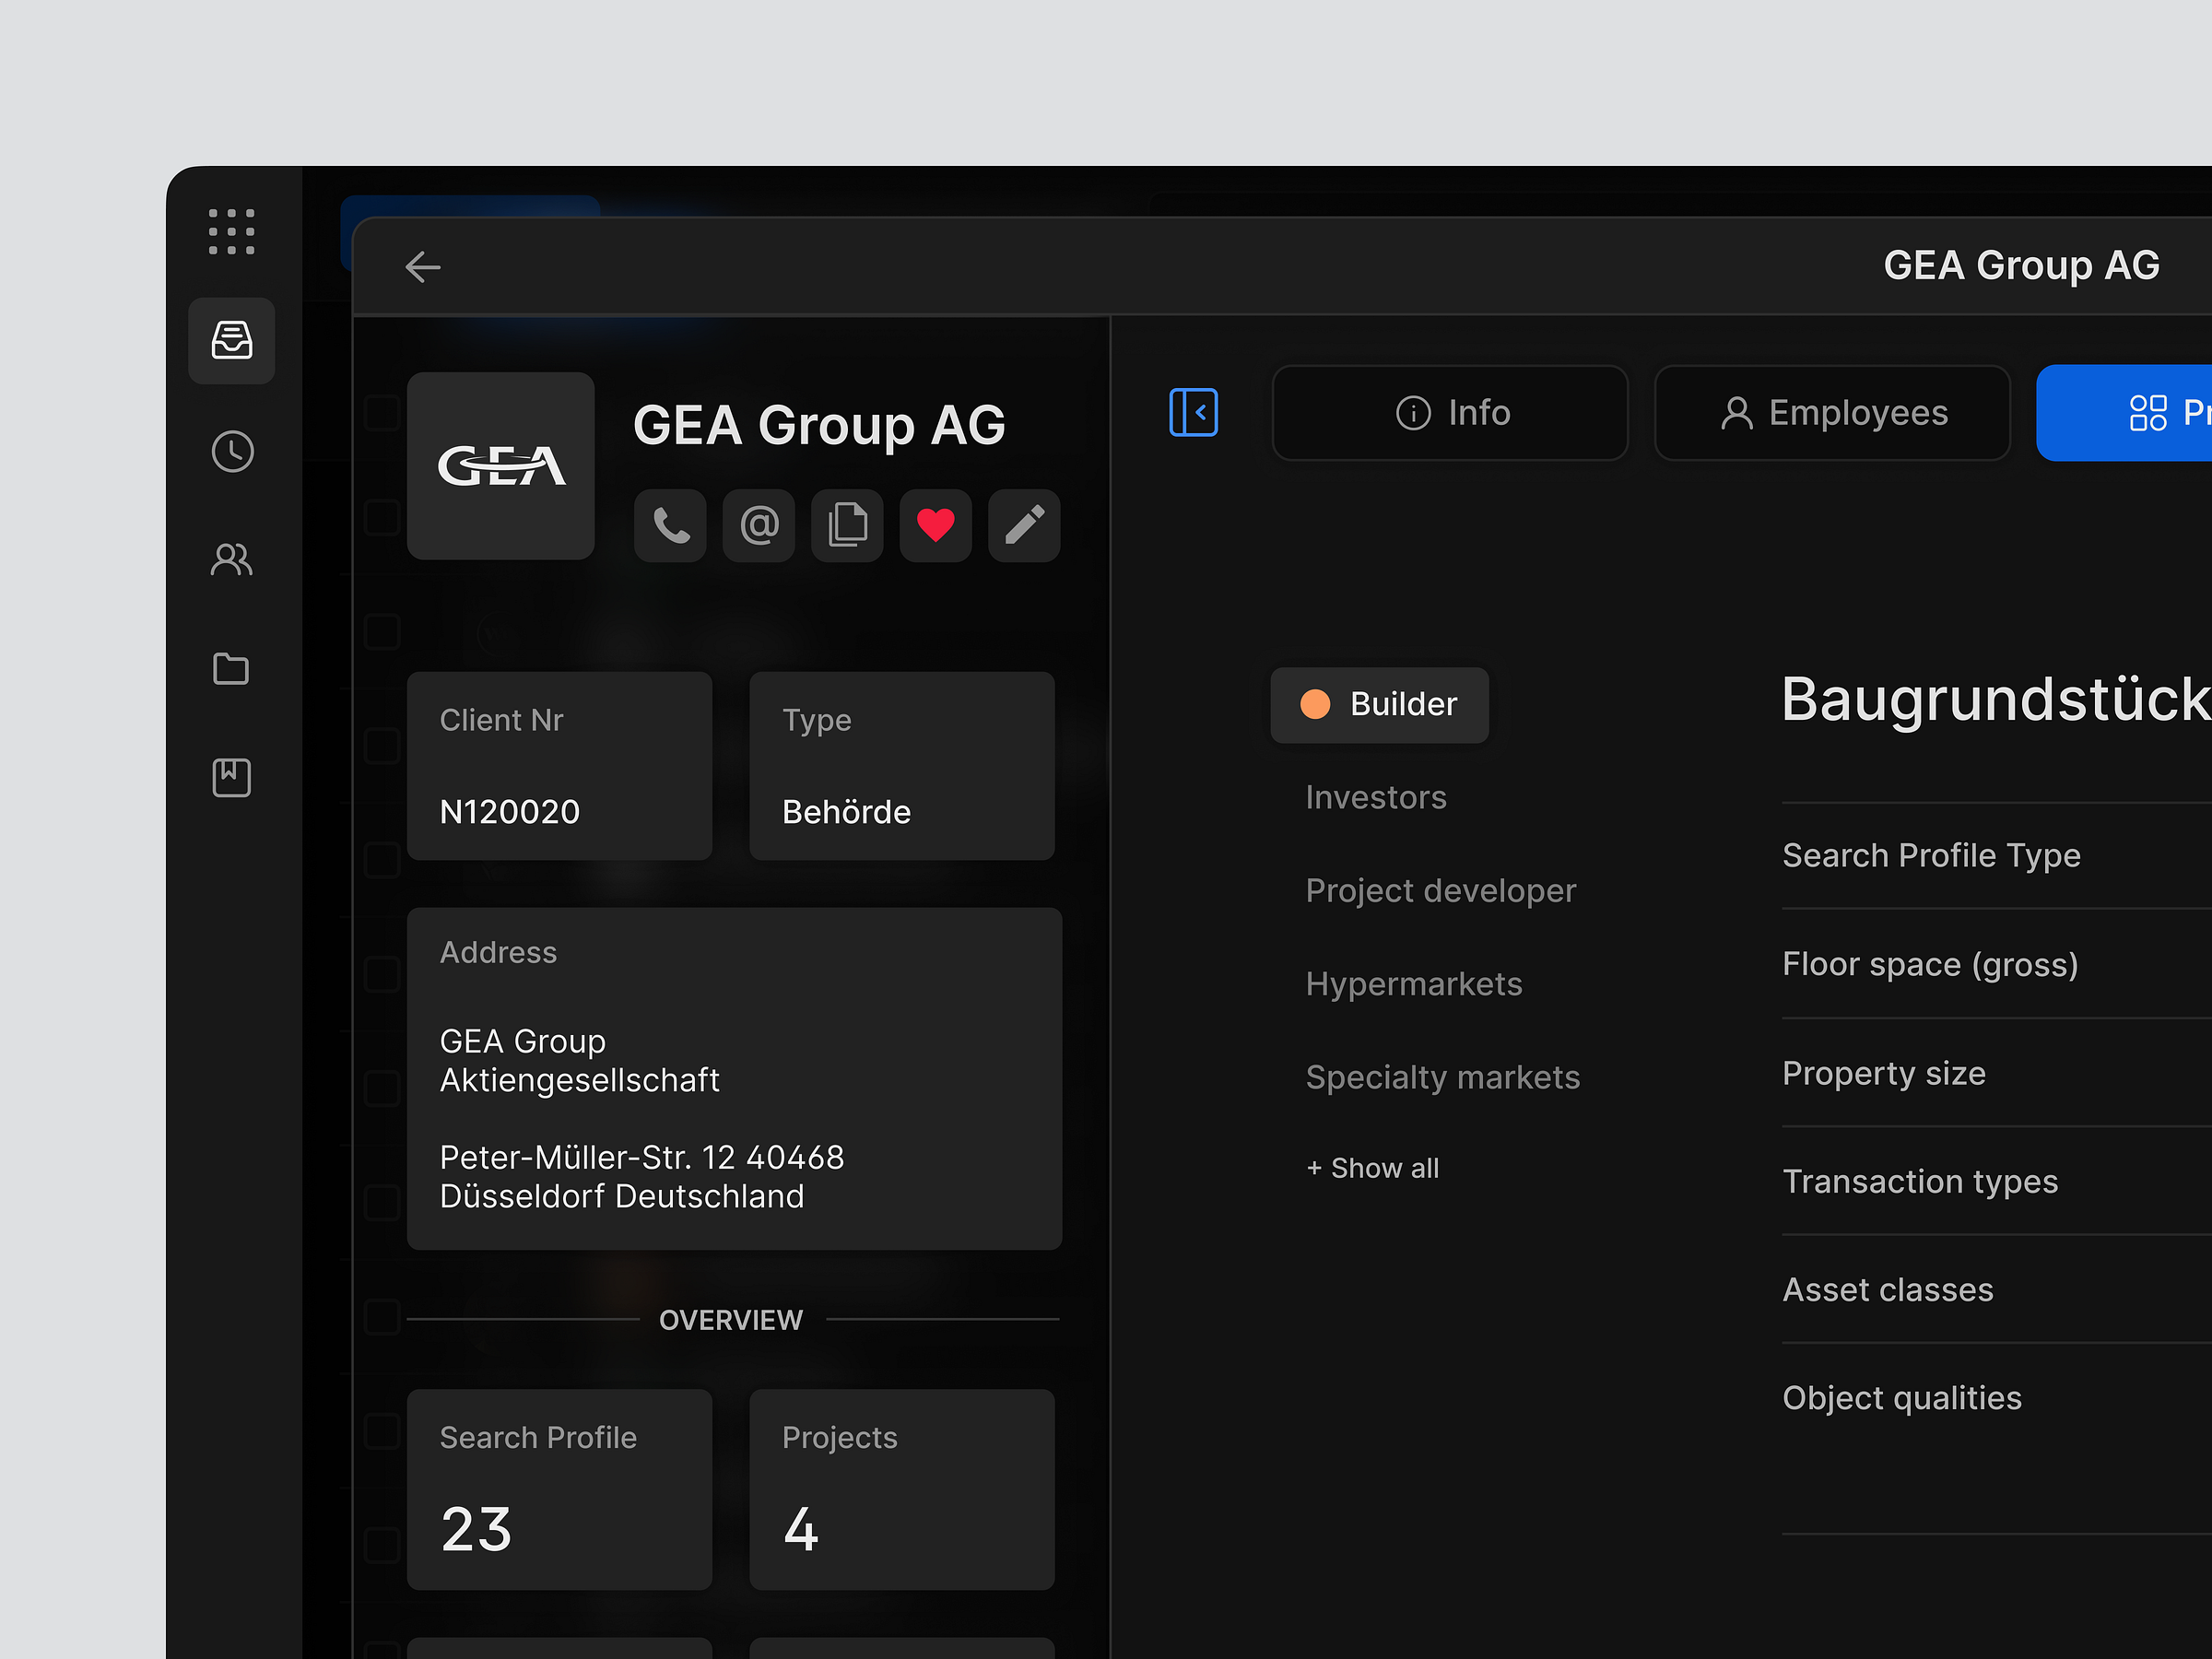Open the contacts people sidebar icon

232,559
